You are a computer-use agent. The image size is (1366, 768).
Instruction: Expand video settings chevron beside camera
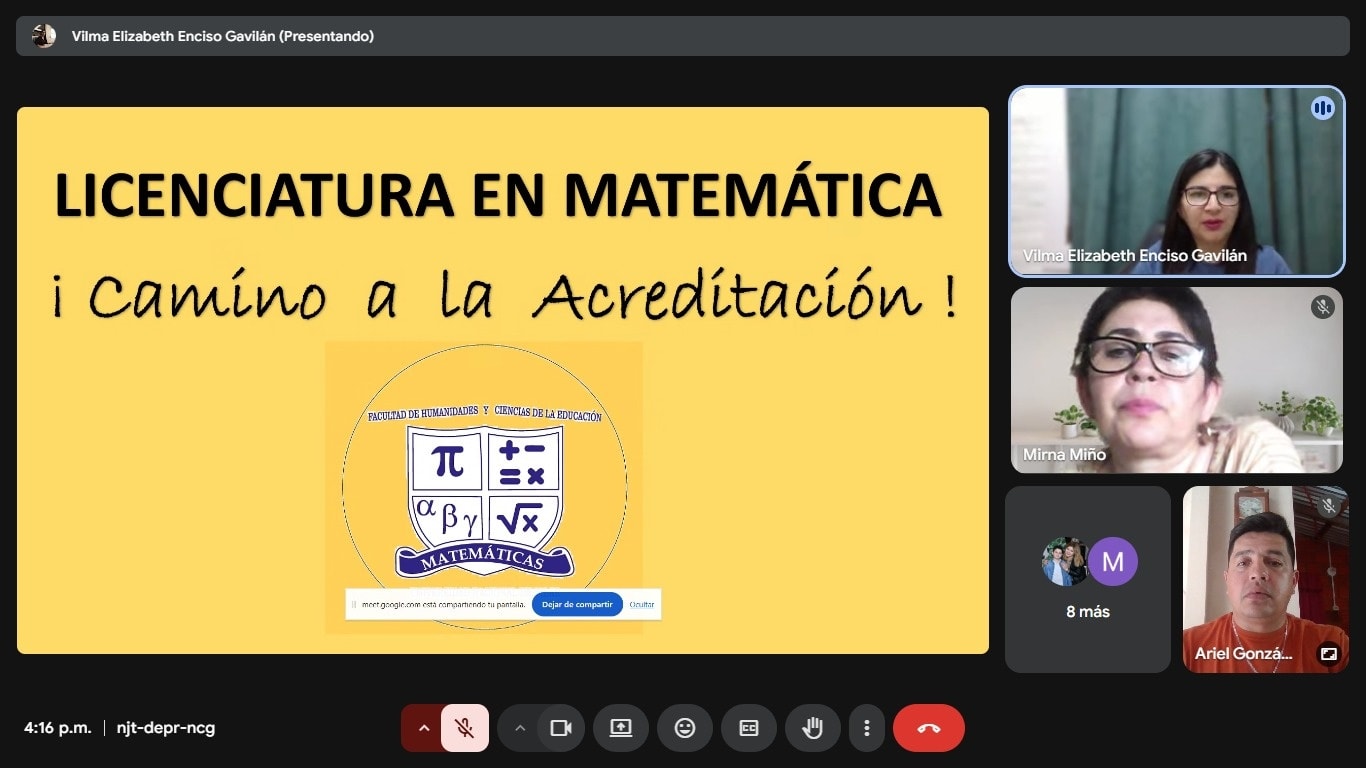[x=519, y=728]
